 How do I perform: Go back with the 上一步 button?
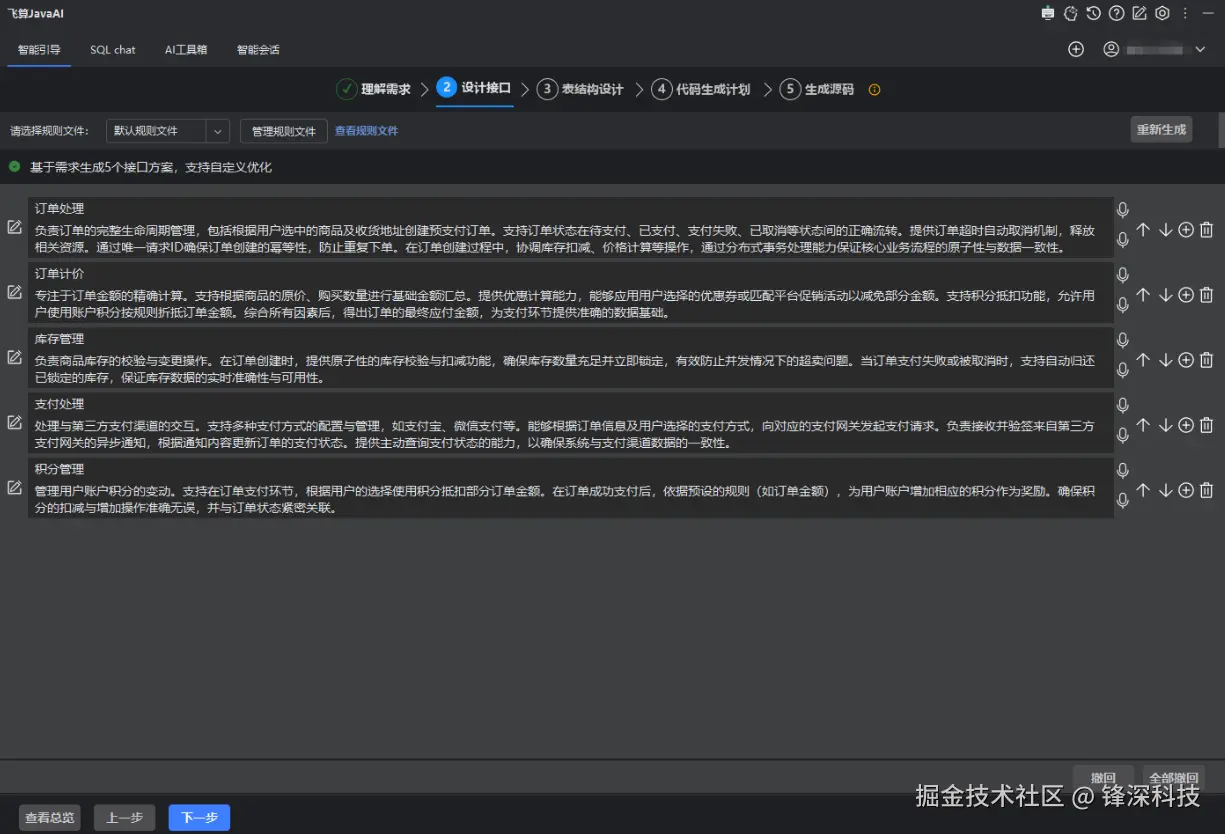tap(124, 818)
